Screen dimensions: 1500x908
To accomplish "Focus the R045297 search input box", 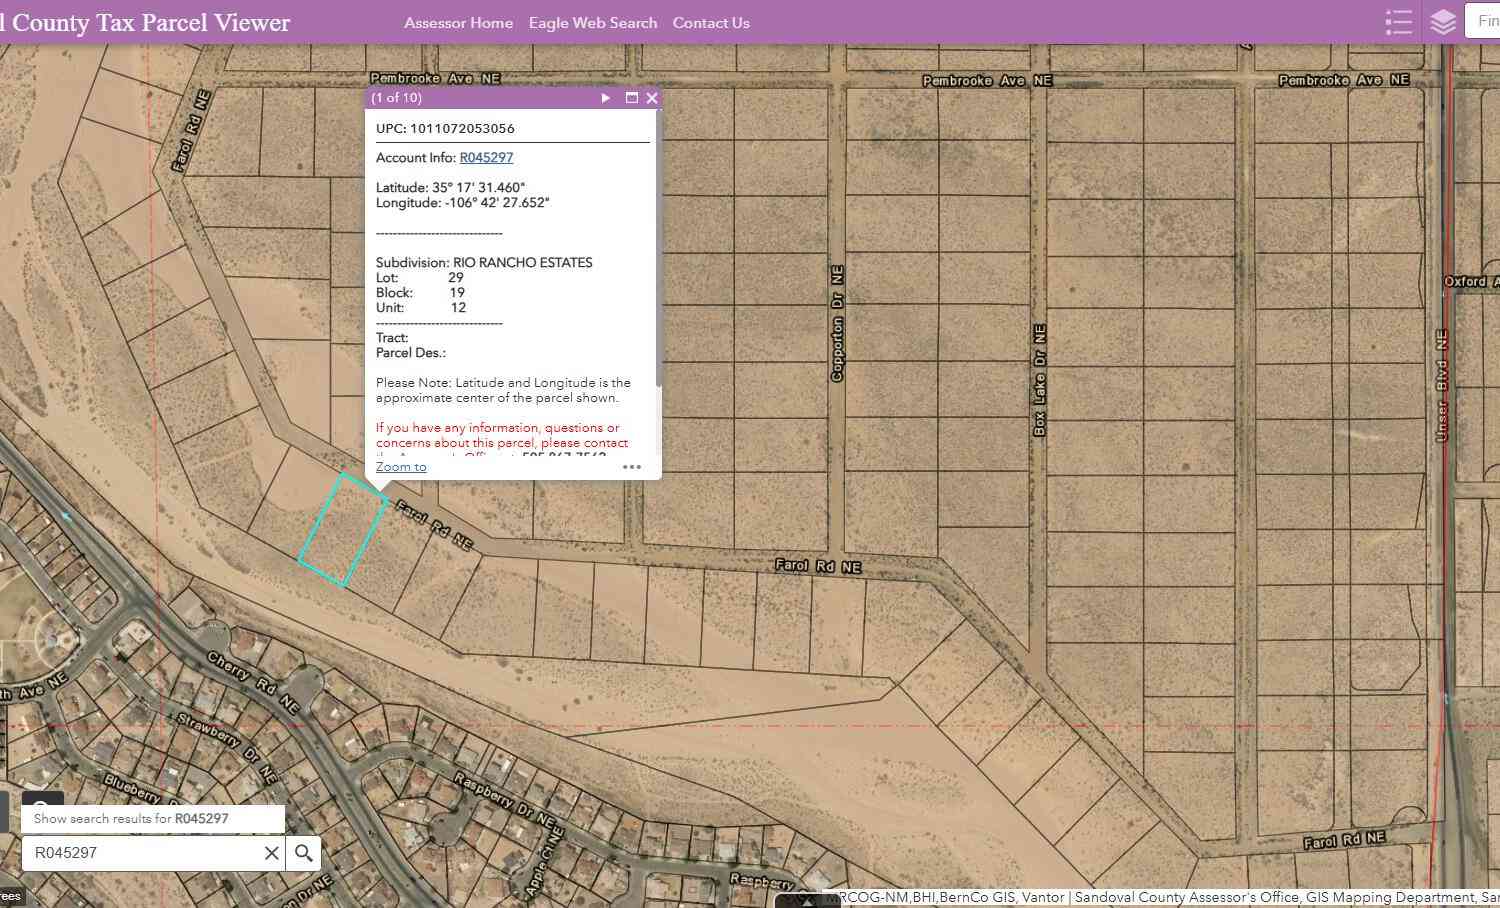I will click(x=145, y=853).
